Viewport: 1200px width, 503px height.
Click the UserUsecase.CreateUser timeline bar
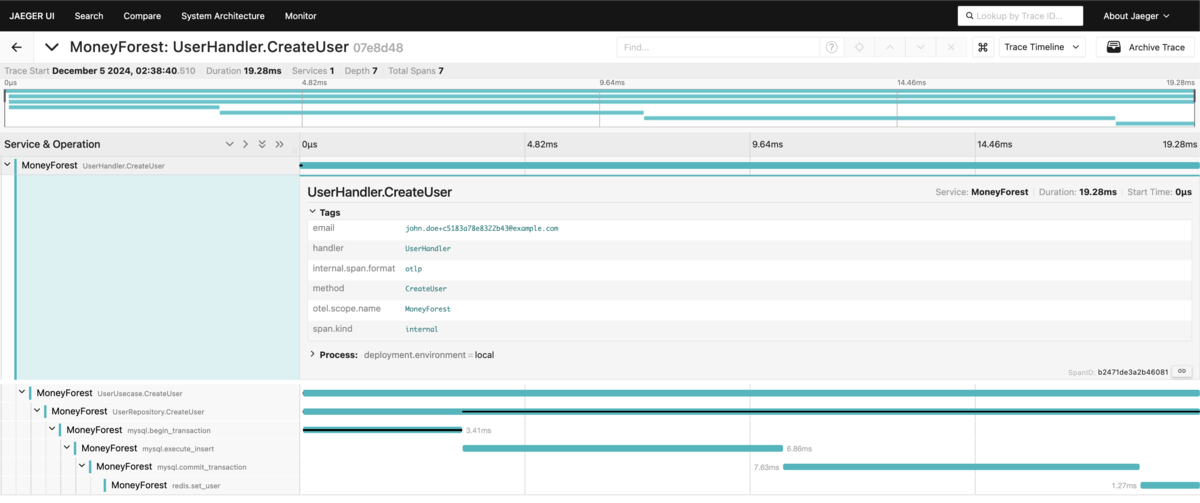click(750, 393)
